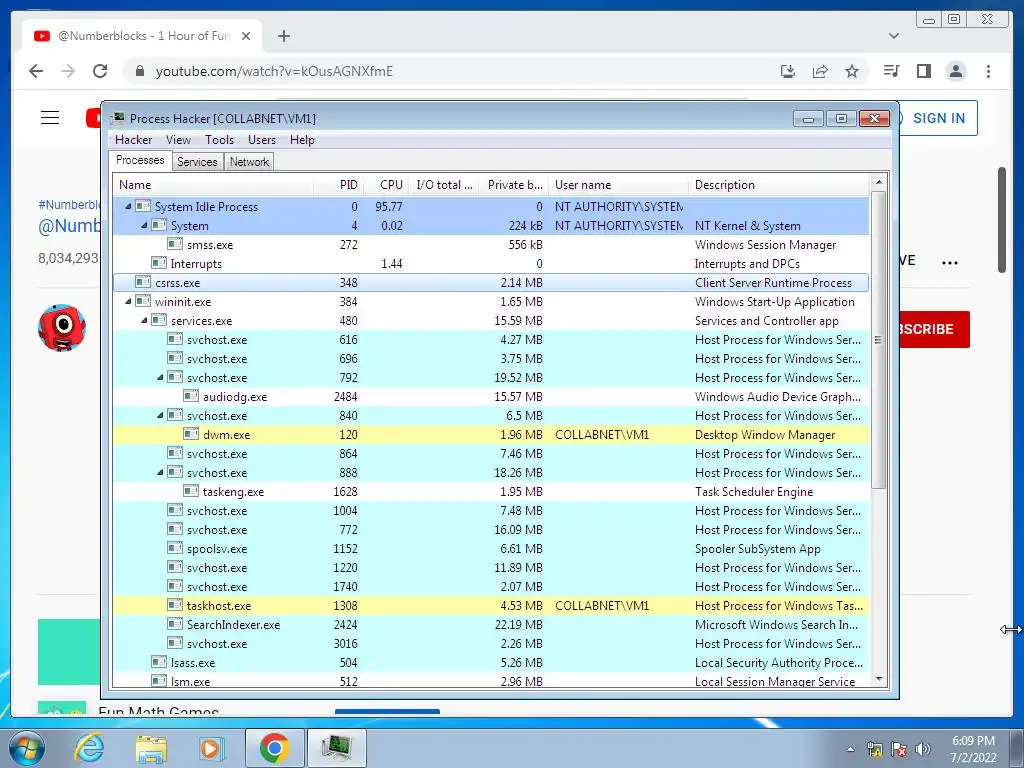
Task: Sort by the Private bytes column header
Action: click(x=513, y=185)
